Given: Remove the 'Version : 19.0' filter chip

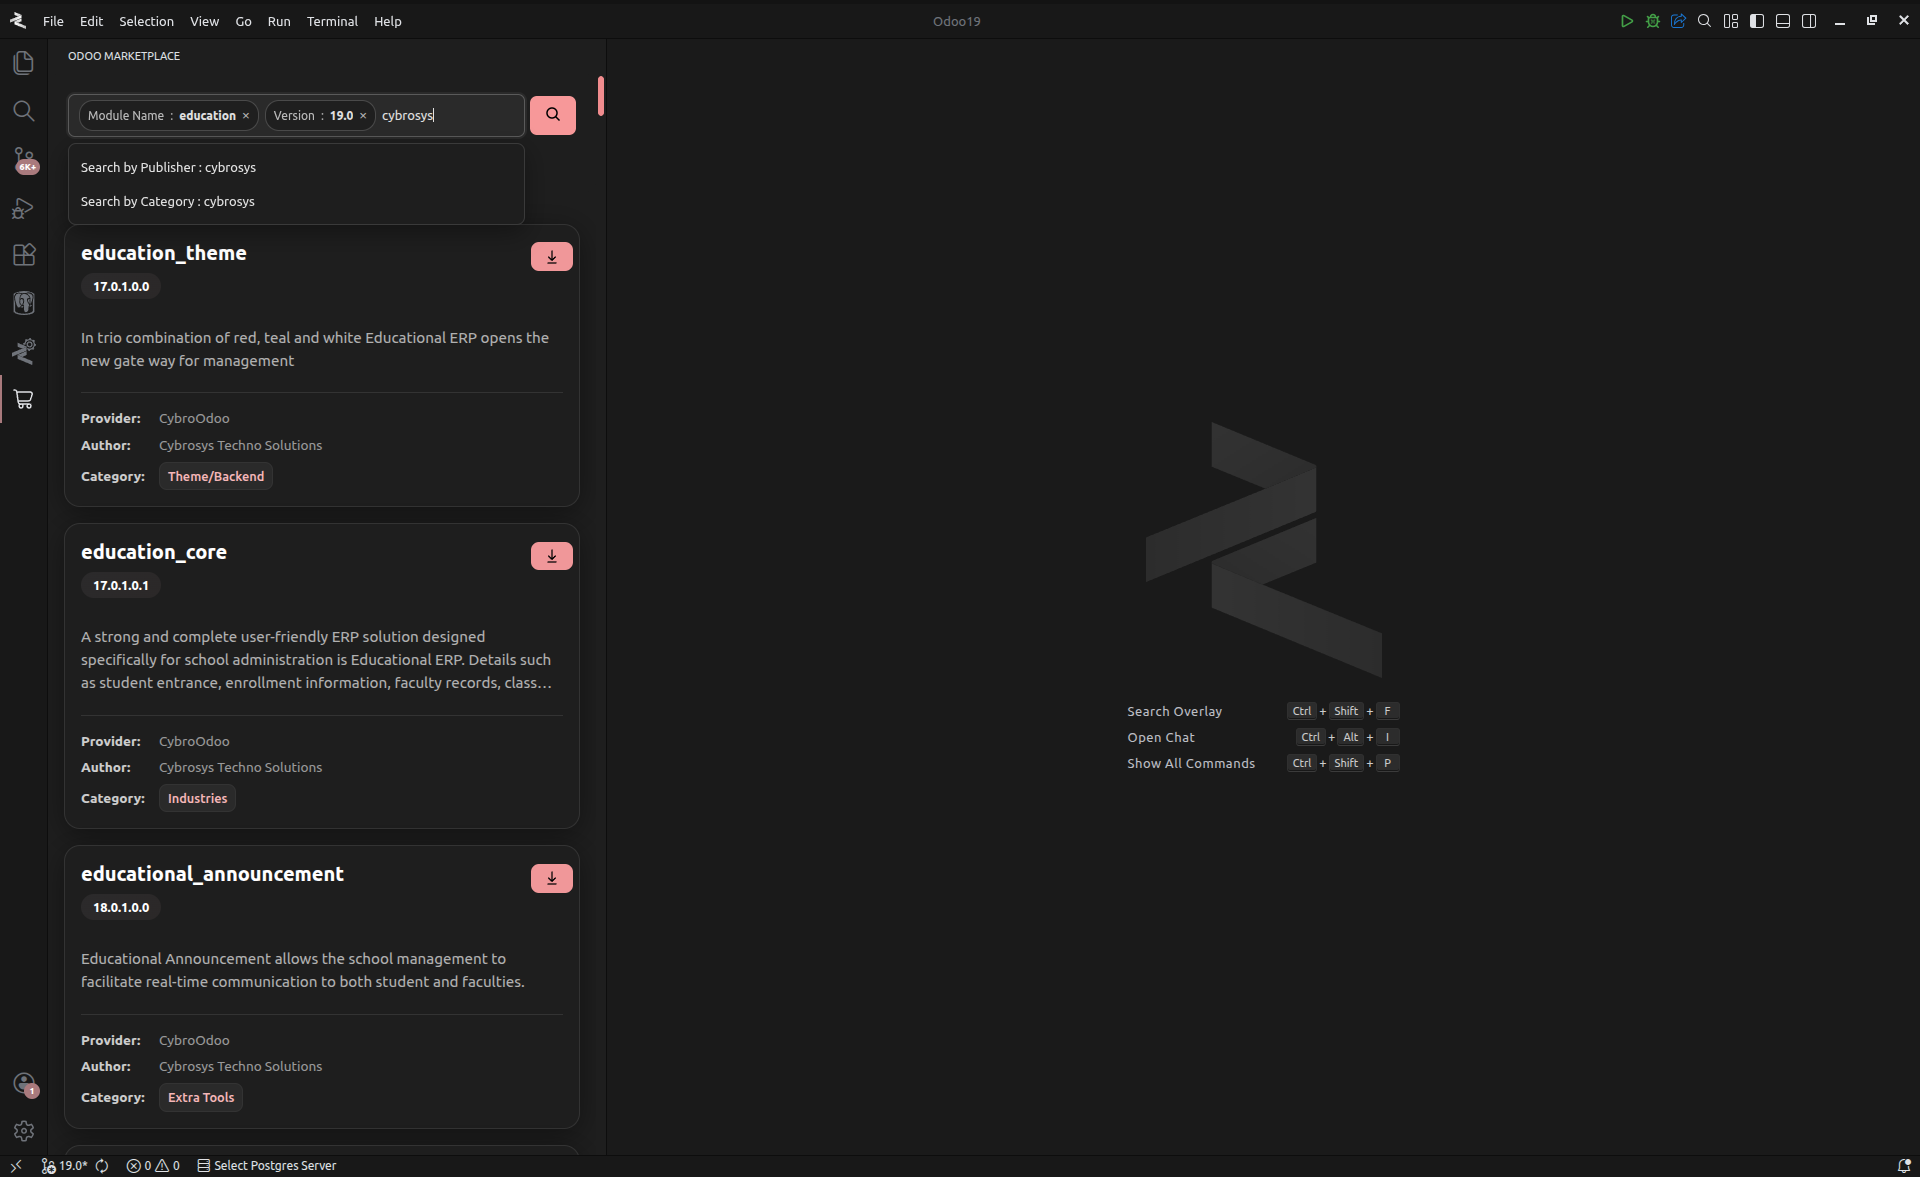Looking at the screenshot, I should pos(363,116).
